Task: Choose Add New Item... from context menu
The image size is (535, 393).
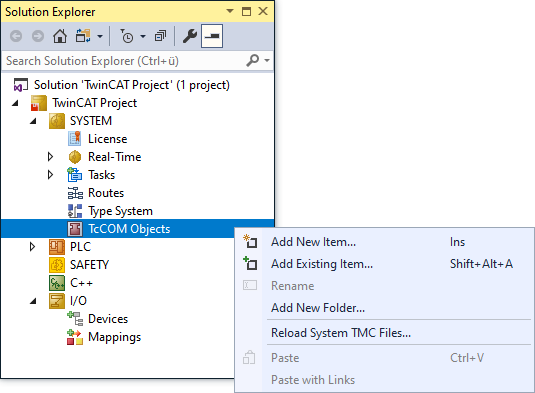Action: point(384,242)
